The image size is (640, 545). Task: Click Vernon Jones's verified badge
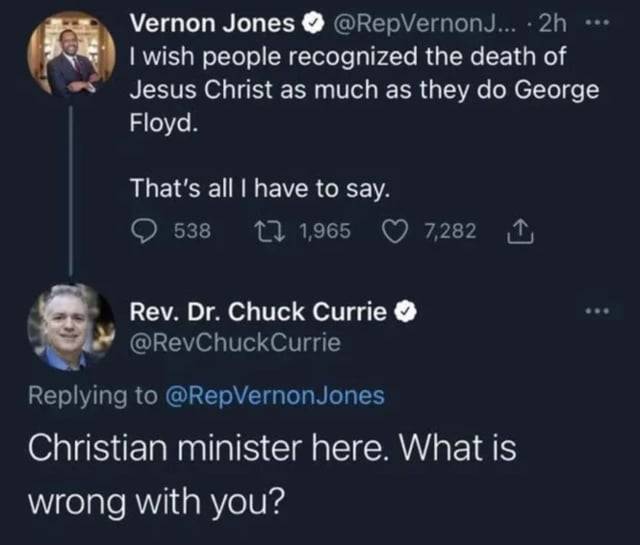click(310, 22)
